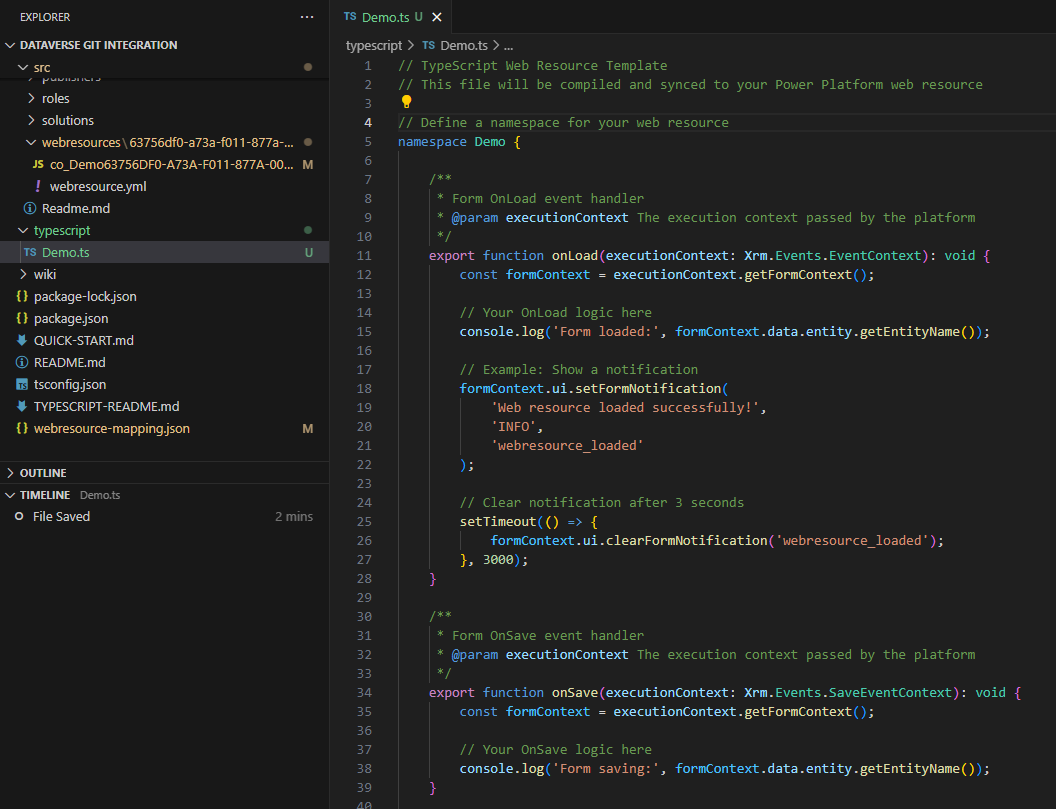Open tsconfig.json file
This screenshot has width=1056, height=809.
164,385
